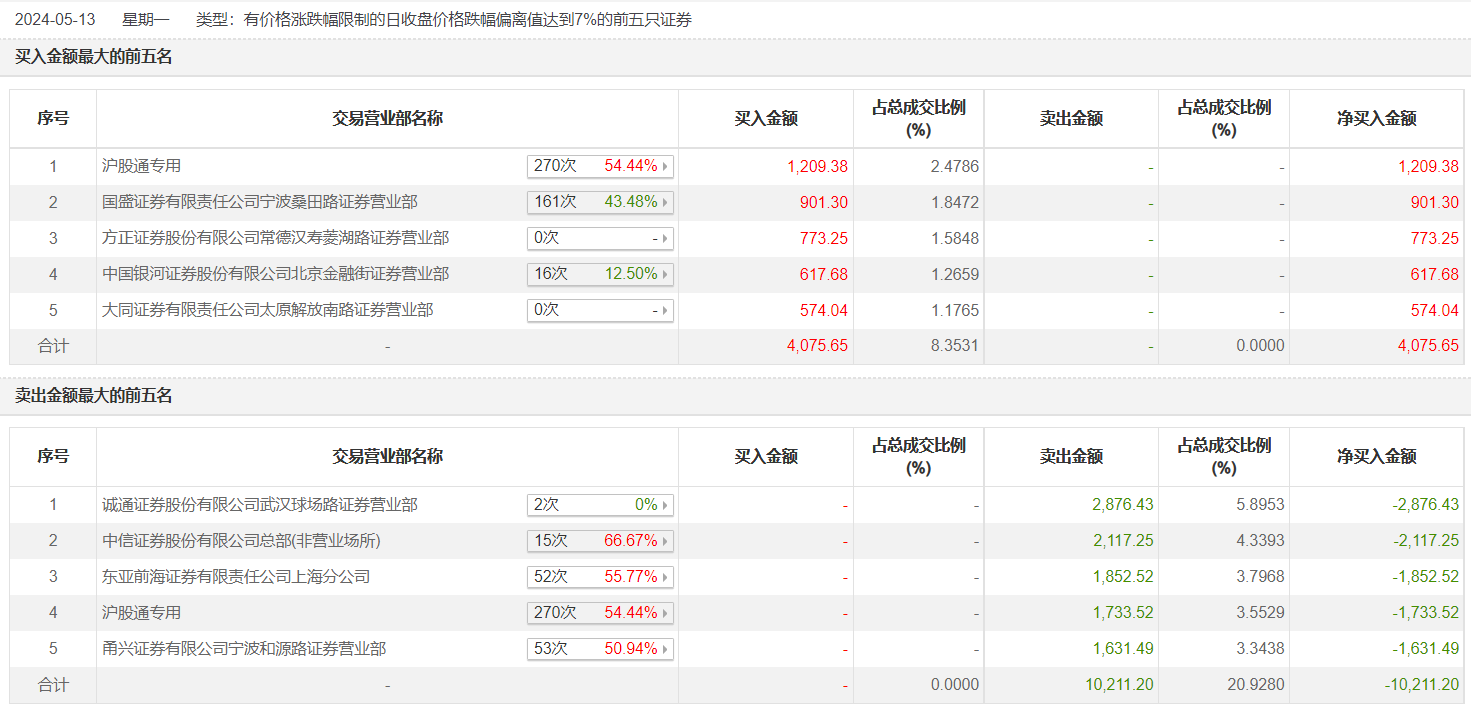Expand the 52次 55.77% stats box

600,577
